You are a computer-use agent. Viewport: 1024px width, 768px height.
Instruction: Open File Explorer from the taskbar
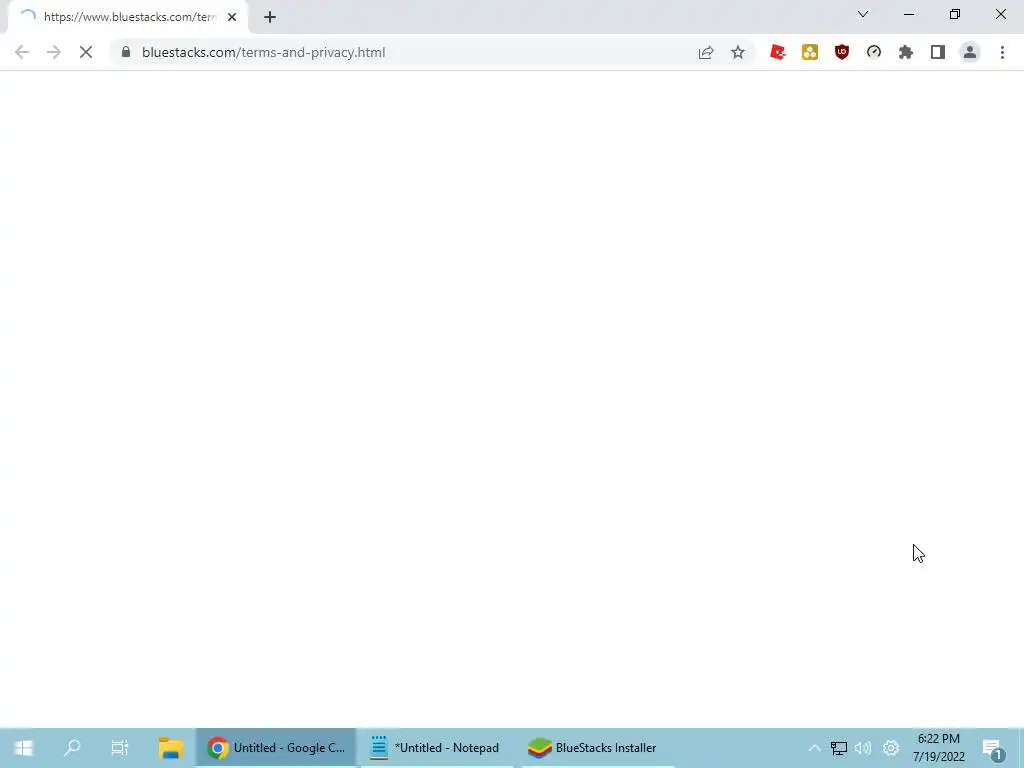pyautogui.click(x=170, y=748)
